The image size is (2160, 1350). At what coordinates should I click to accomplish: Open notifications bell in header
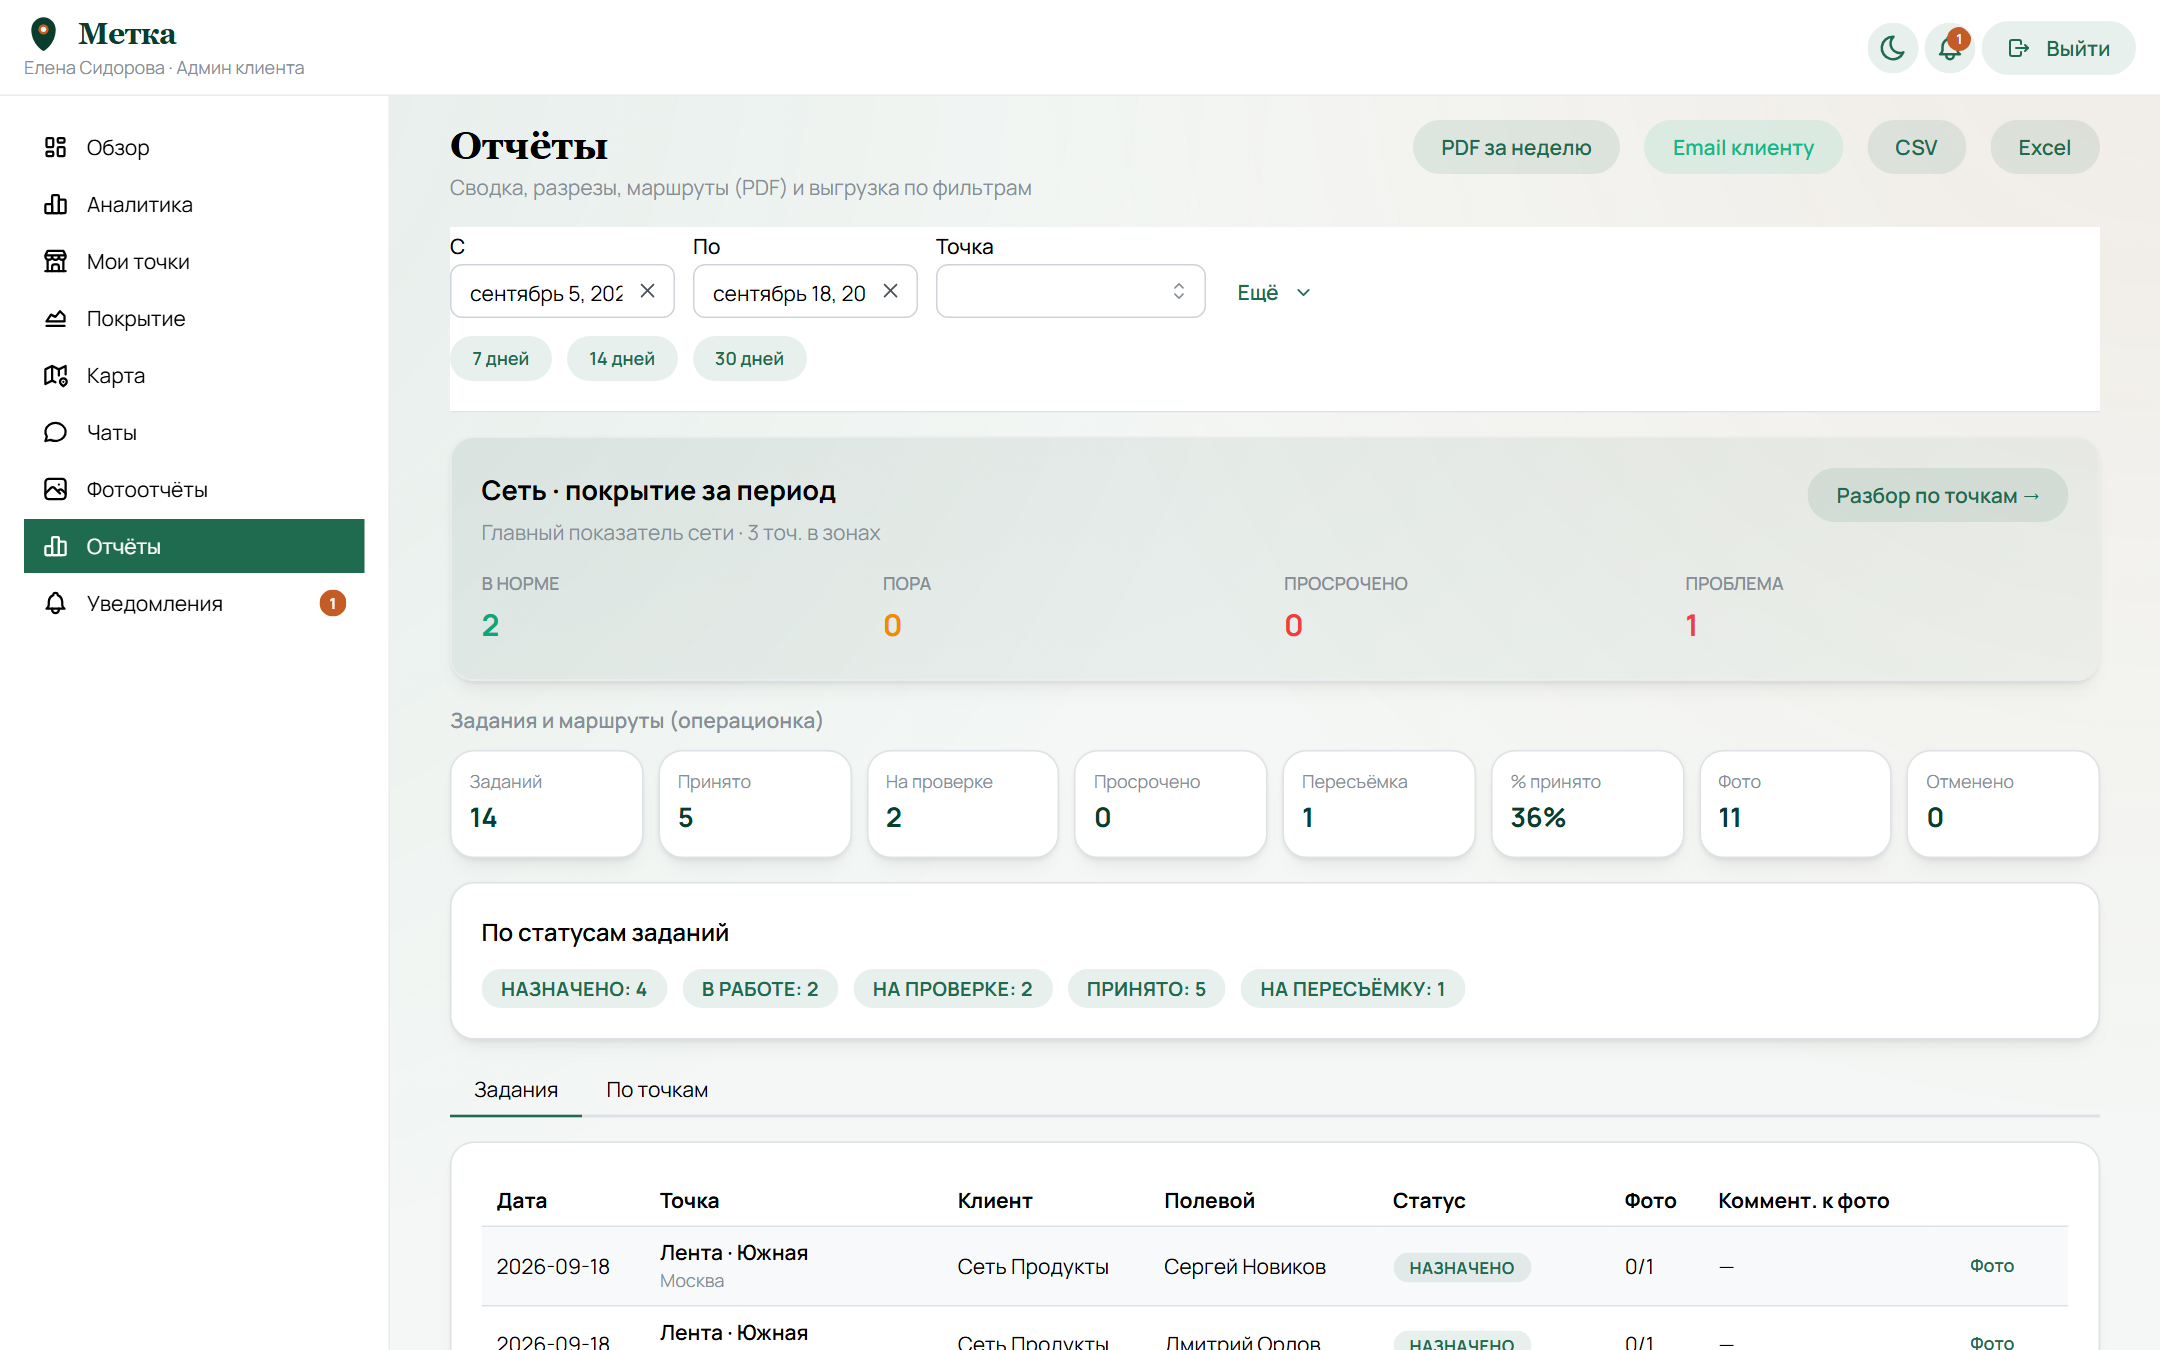coord(1949,48)
